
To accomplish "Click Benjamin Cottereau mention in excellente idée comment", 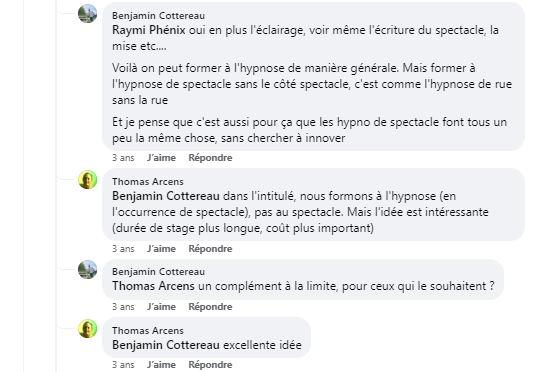I will pos(166,345).
